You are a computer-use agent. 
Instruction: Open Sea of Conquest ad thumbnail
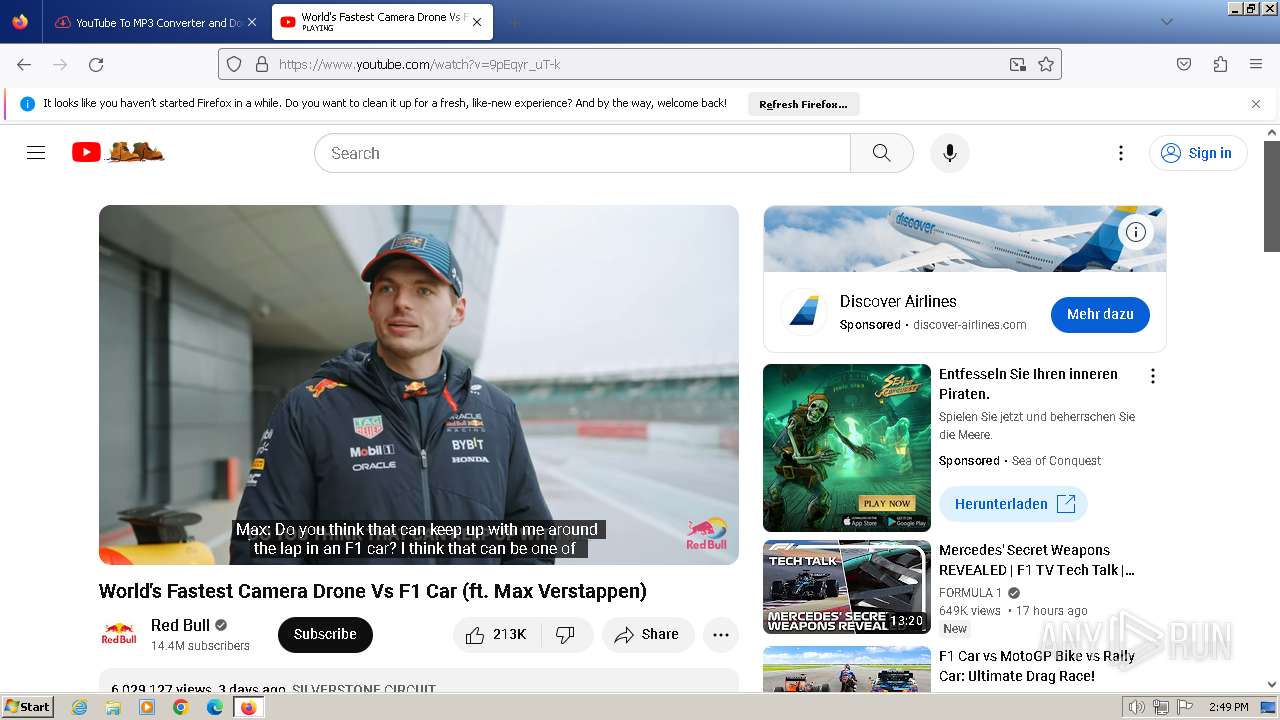click(847, 448)
